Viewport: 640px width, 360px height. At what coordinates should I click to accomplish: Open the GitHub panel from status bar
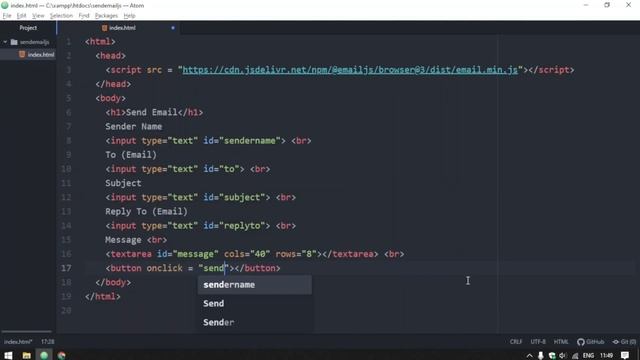click(590, 342)
